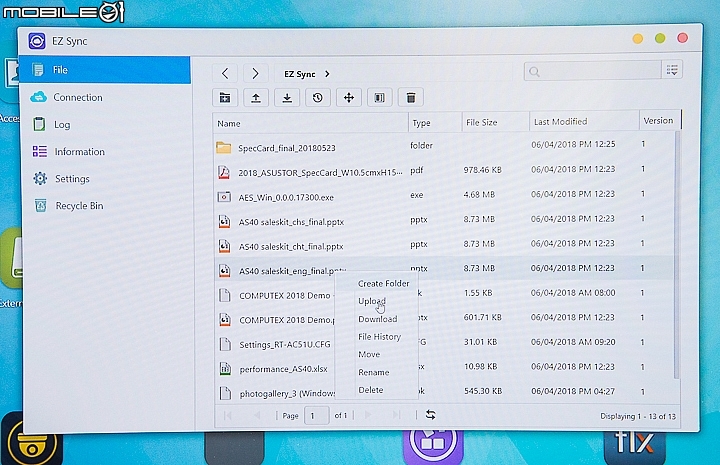This screenshot has height=465, width=720.
Task: Choose Create Folder from the context menu
Action: click(383, 284)
